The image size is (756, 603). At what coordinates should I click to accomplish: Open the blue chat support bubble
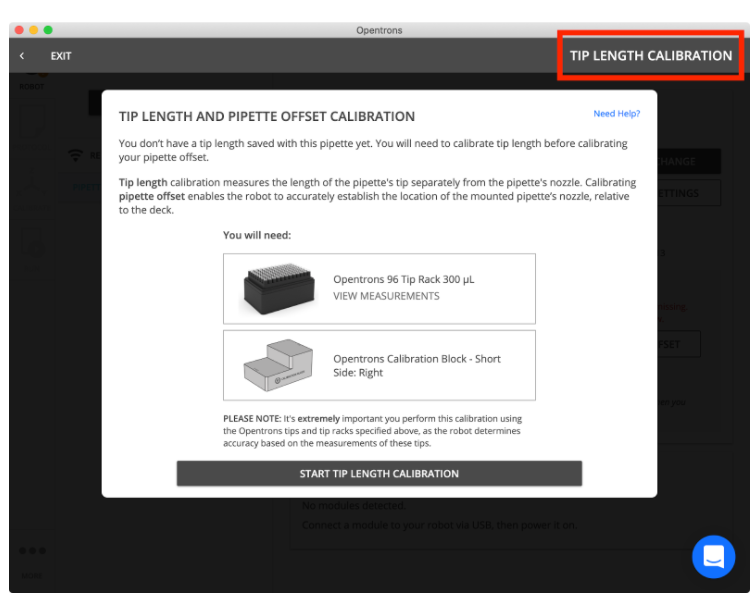pyautogui.click(x=713, y=557)
